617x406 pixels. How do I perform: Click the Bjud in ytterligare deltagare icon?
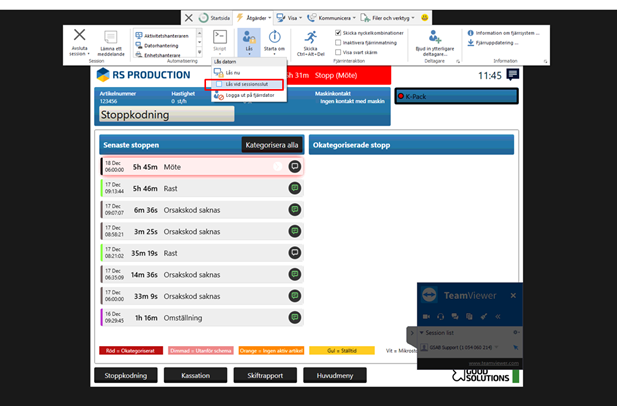(x=435, y=38)
